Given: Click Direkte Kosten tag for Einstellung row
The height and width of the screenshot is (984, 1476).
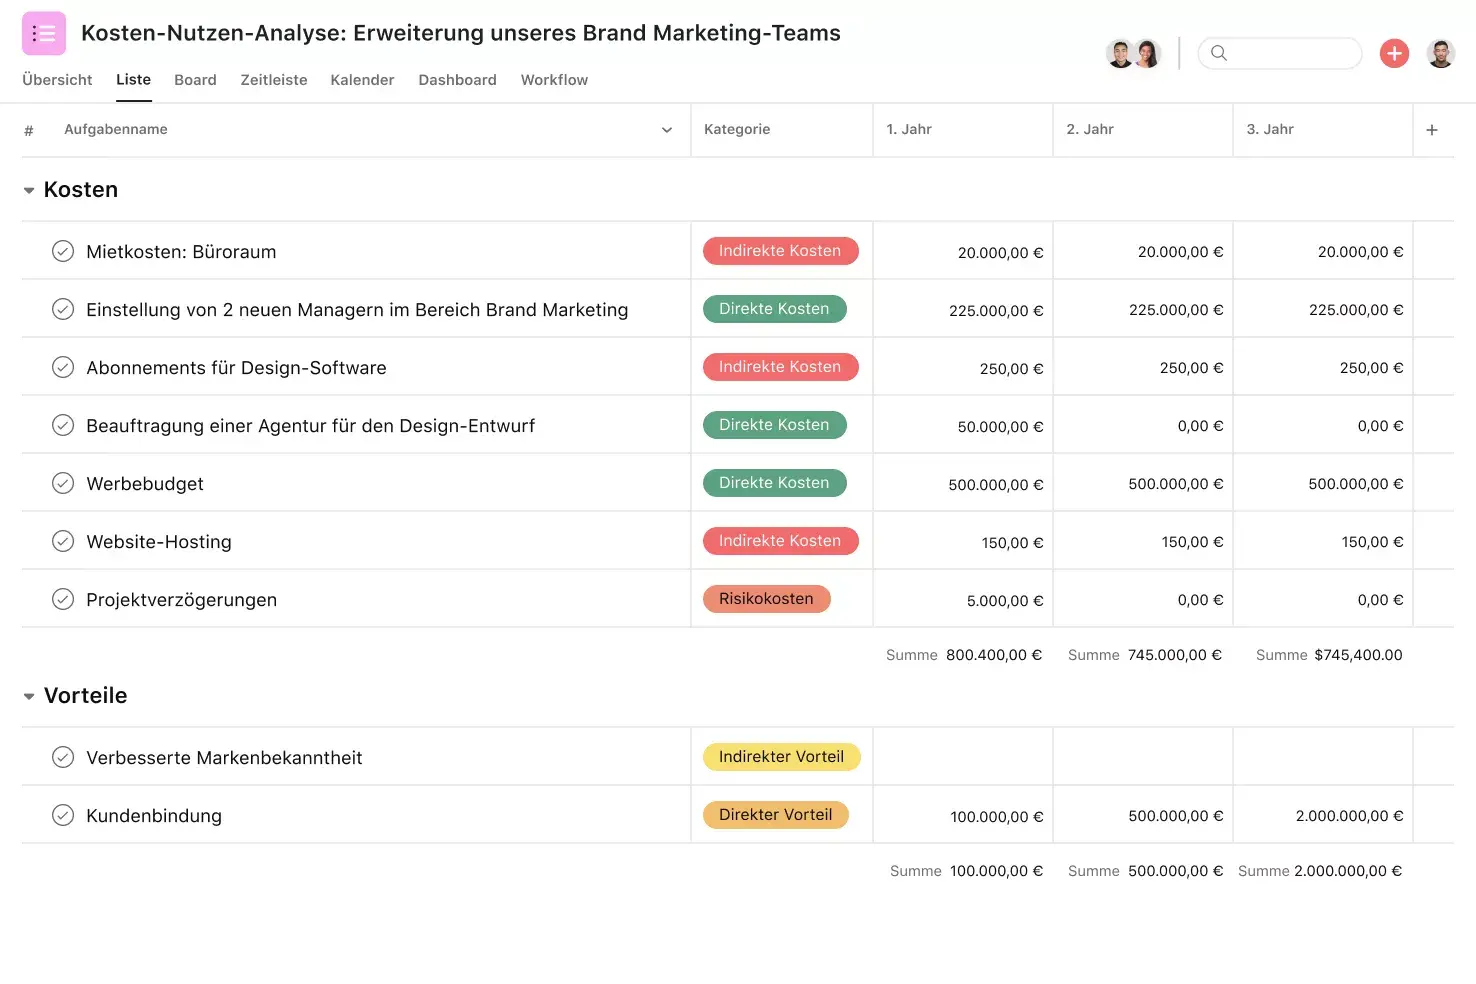Looking at the screenshot, I should 774,309.
